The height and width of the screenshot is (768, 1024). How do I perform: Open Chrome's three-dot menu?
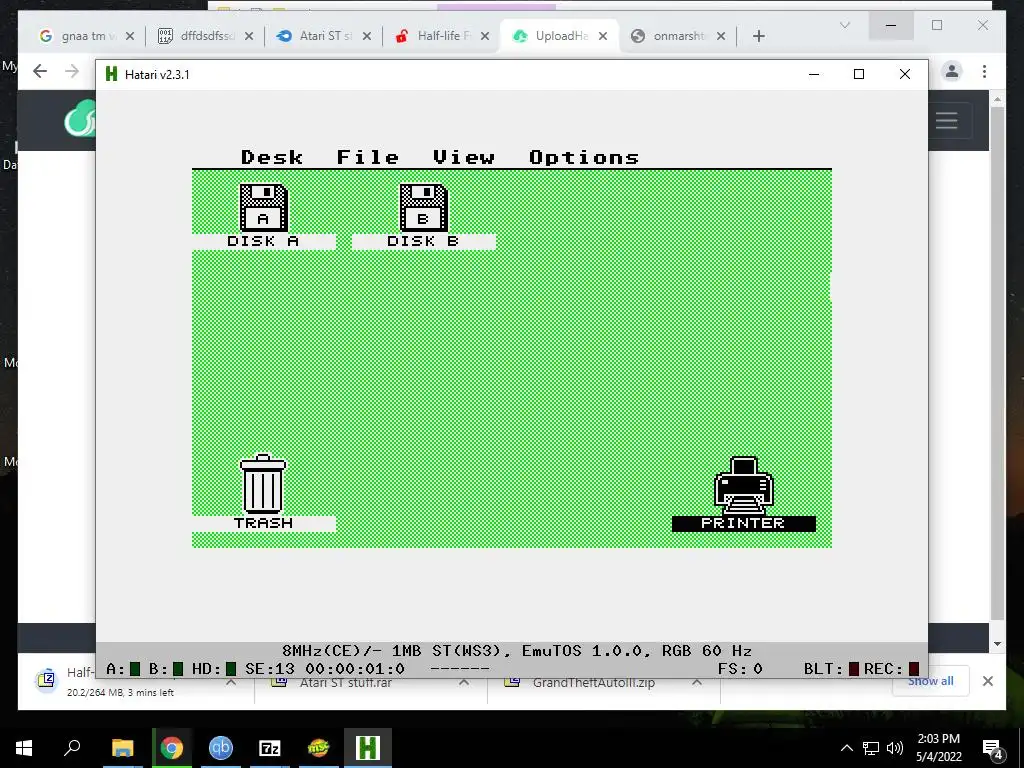pyautogui.click(x=984, y=71)
